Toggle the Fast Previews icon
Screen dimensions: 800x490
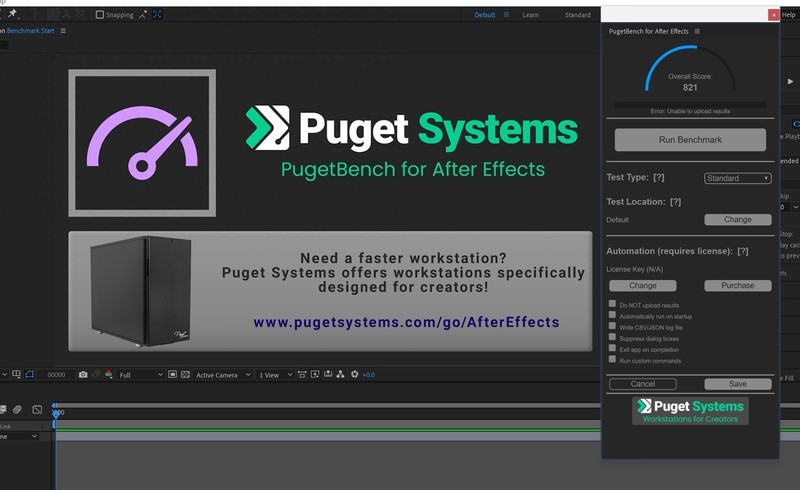[x=172, y=375]
